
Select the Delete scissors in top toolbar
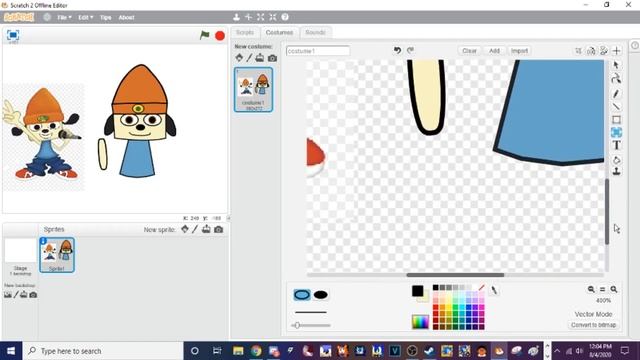pos(248,17)
